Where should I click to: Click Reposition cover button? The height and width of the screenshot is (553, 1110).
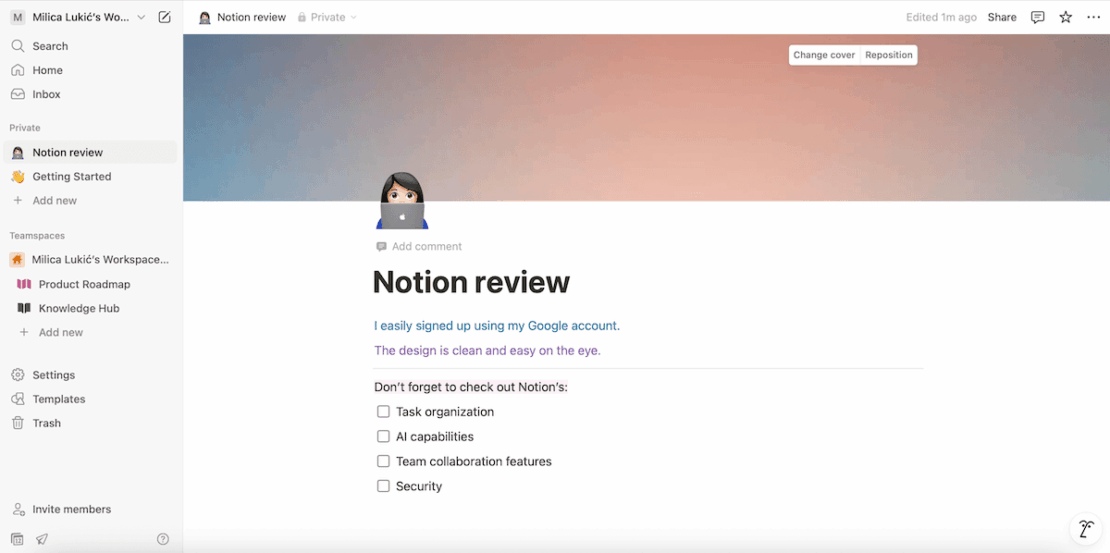[888, 55]
